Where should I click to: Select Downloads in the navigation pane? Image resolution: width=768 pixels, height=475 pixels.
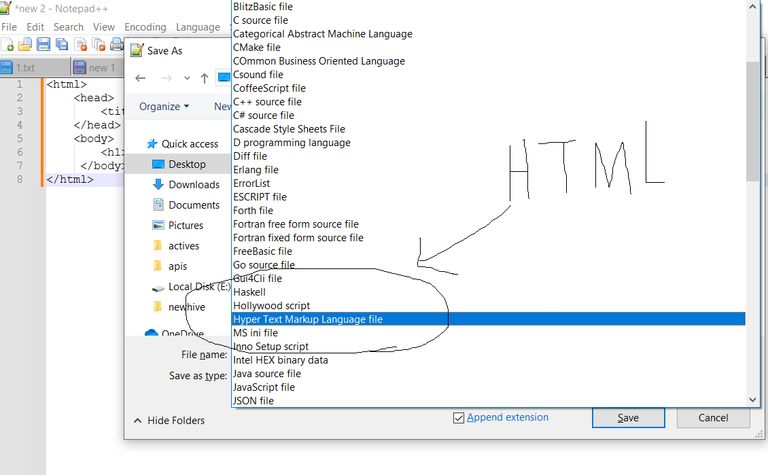(x=186, y=185)
